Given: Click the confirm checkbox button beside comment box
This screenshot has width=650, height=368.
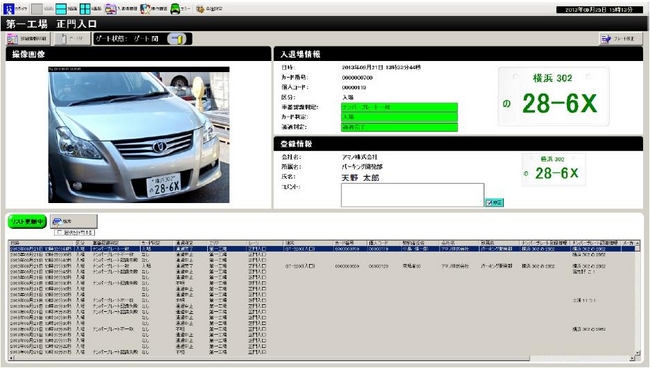Looking at the screenshot, I should (x=495, y=202).
